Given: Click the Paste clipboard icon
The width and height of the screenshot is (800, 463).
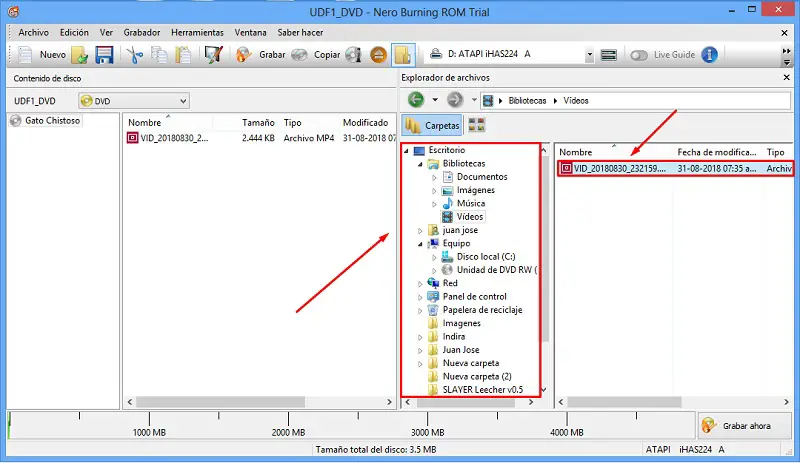Looking at the screenshot, I should (x=183, y=55).
